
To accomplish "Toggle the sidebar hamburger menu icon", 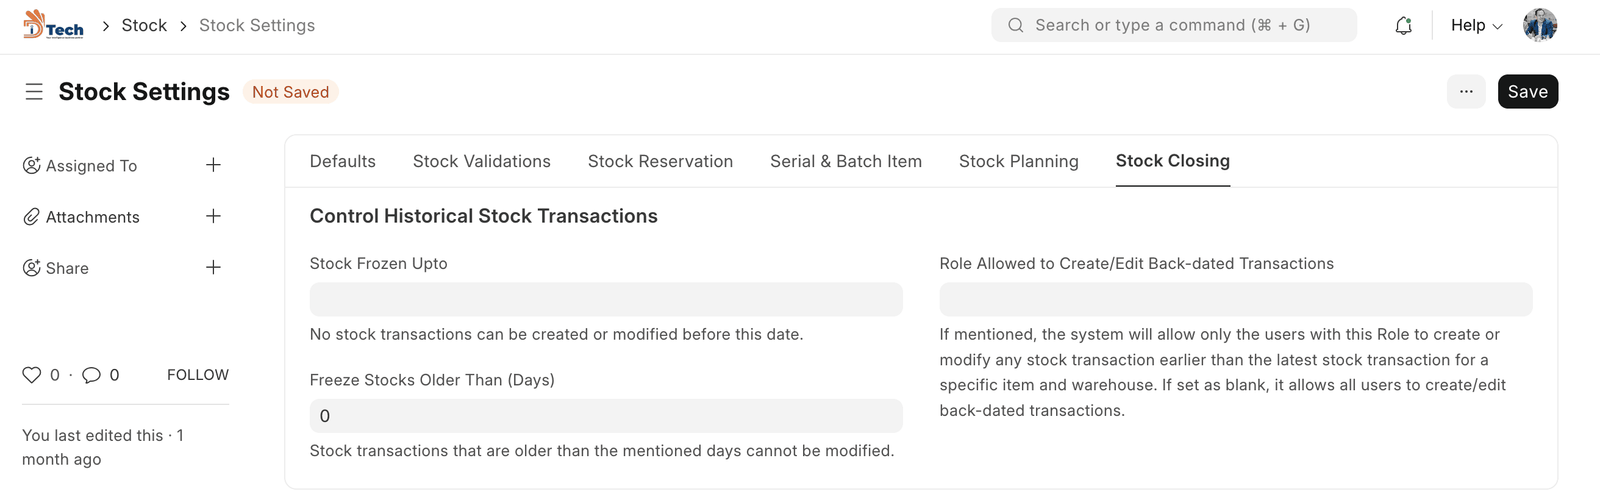I will pos(34,92).
